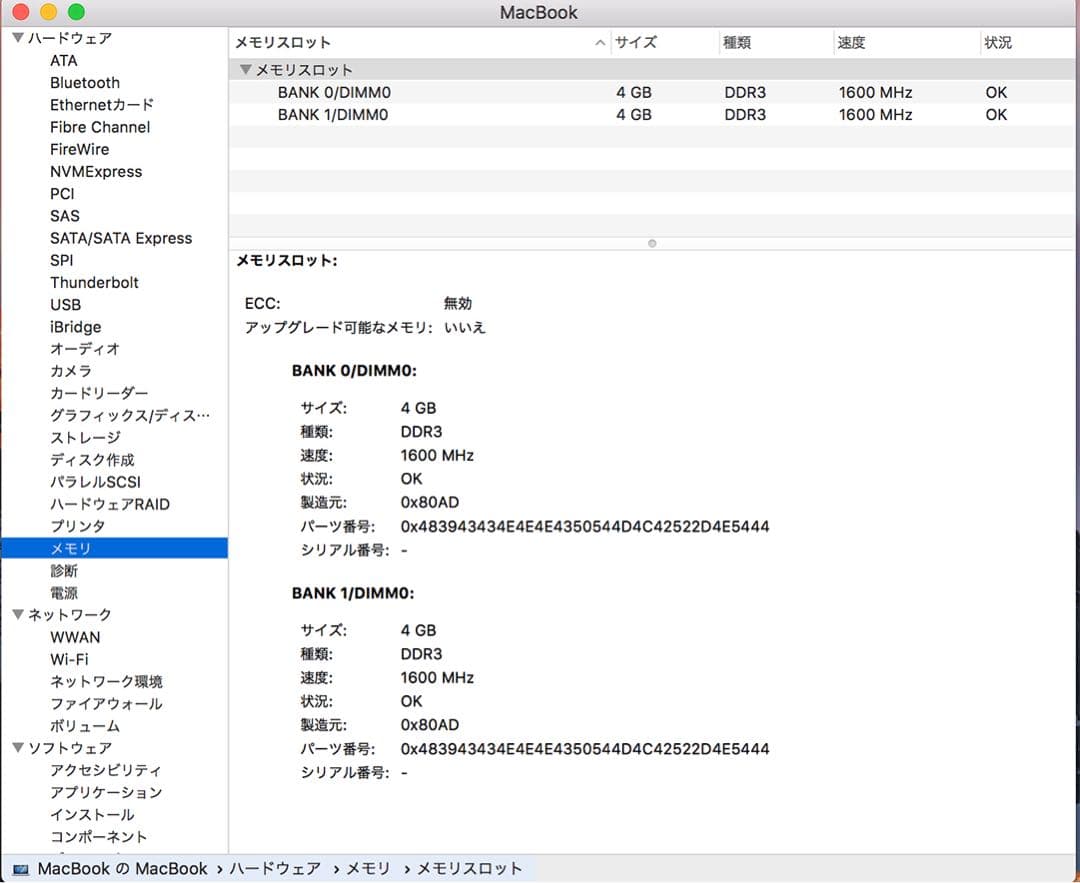Sort by 状況 column header
This screenshot has height=883, width=1080.
click(998, 43)
